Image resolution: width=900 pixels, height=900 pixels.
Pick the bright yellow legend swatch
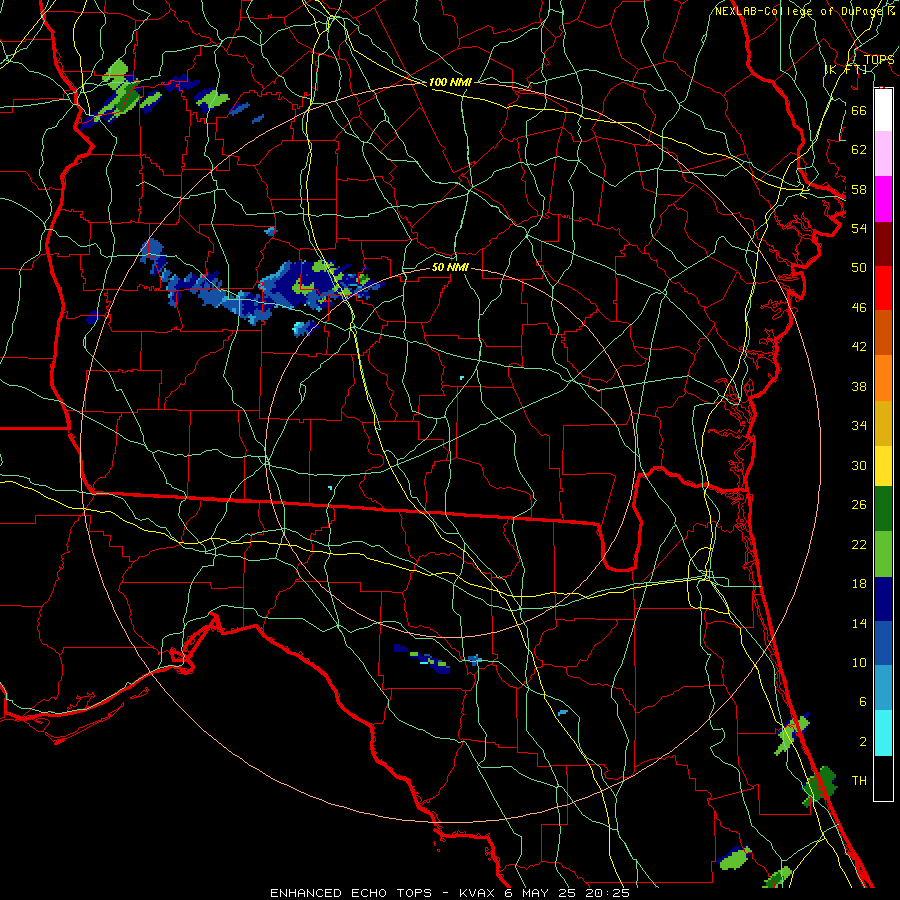[883, 466]
